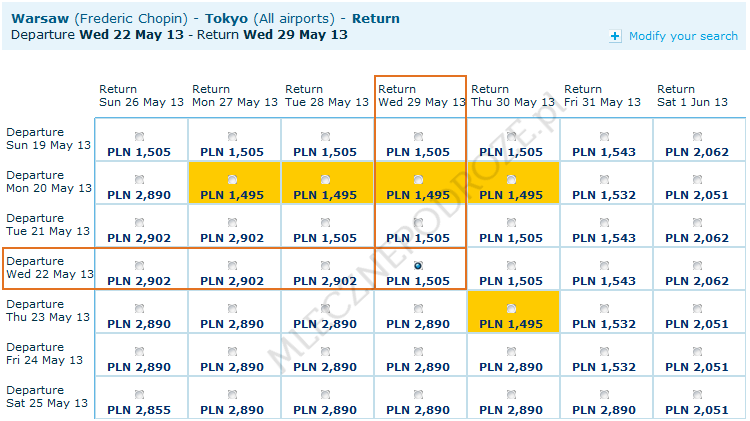Select fare for Thu 23 May, return Thu 30 May

[511, 309]
